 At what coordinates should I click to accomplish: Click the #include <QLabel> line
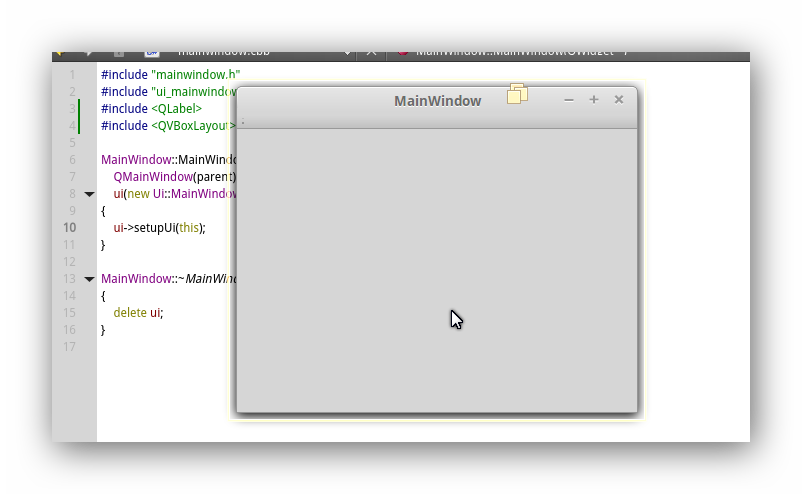(x=151, y=108)
